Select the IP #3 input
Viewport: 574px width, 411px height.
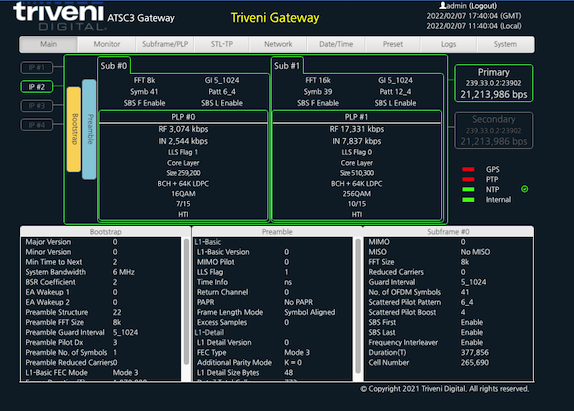[37, 106]
